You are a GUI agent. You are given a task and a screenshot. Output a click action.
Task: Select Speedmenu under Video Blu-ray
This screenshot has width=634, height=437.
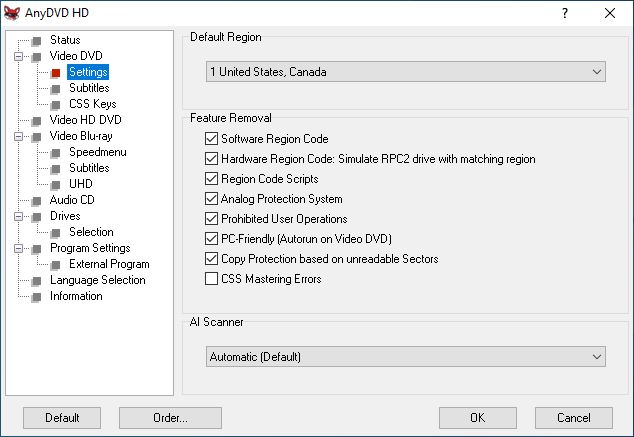pos(97,152)
